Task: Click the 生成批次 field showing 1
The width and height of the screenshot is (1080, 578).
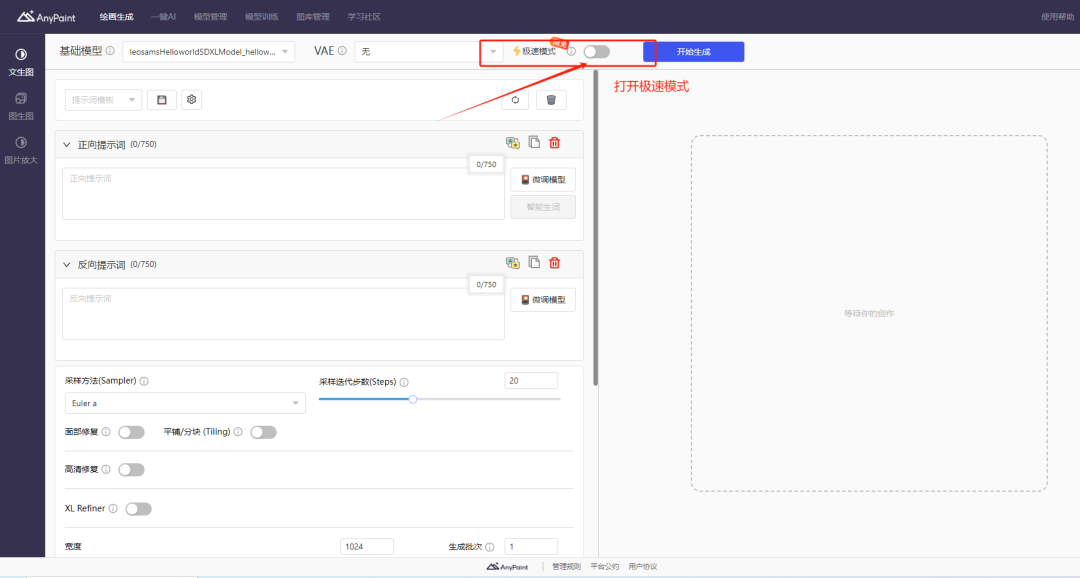Action: [x=531, y=546]
